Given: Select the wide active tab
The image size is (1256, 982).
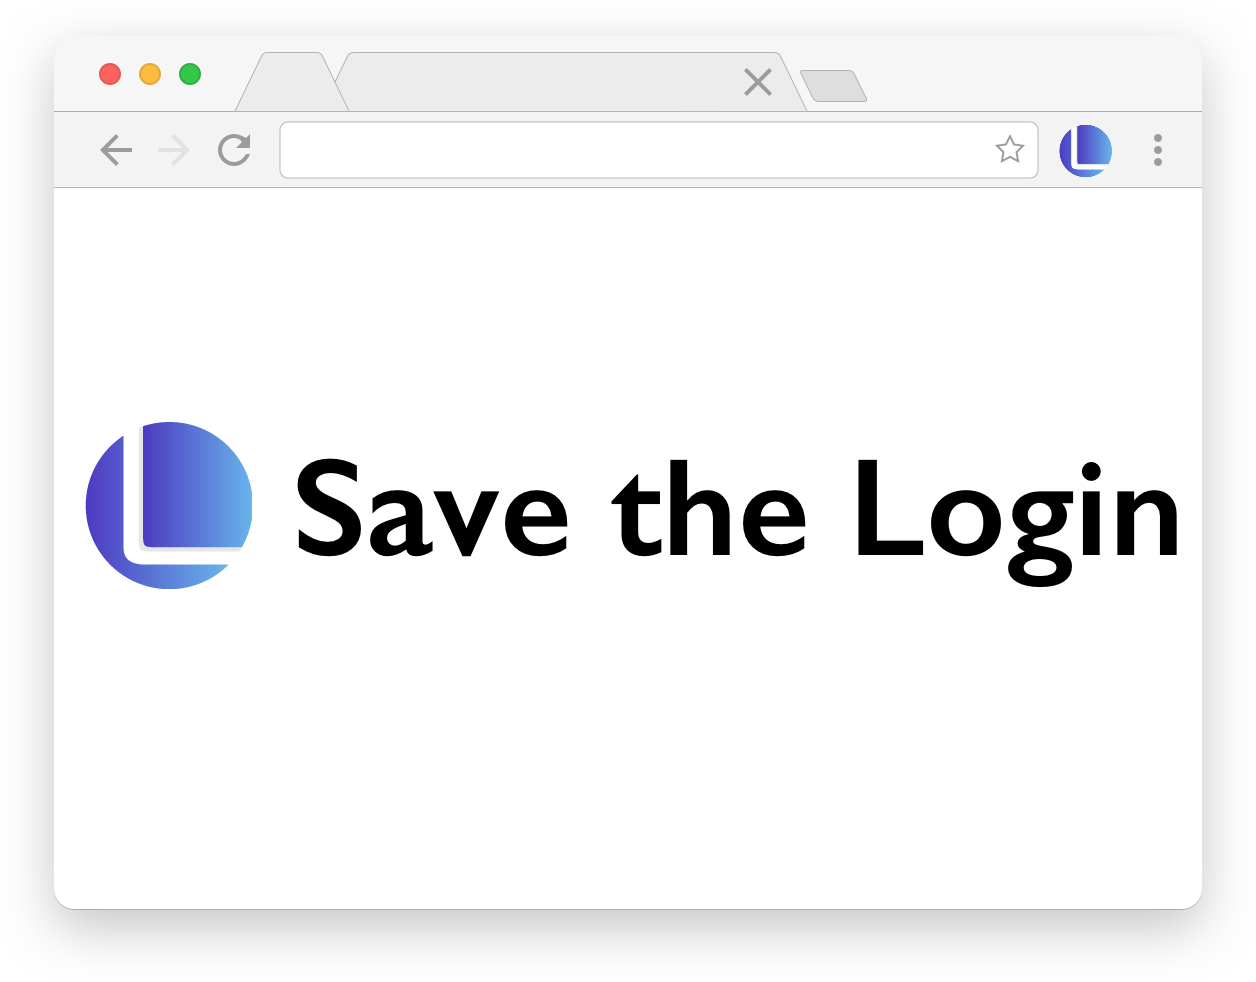Looking at the screenshot, I should coord(570,82).
